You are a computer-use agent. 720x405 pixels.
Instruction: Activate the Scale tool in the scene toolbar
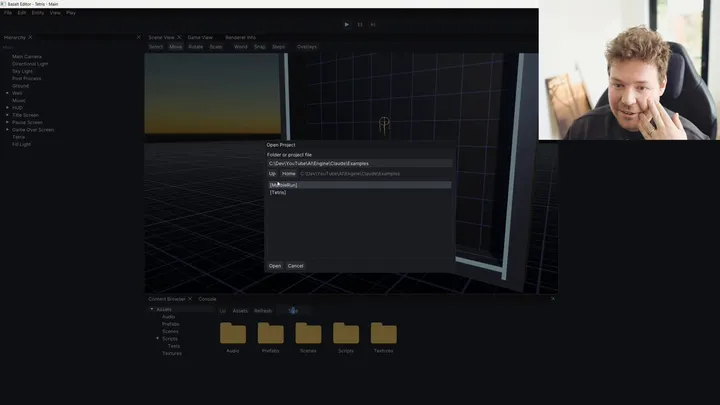click(216, 47)
